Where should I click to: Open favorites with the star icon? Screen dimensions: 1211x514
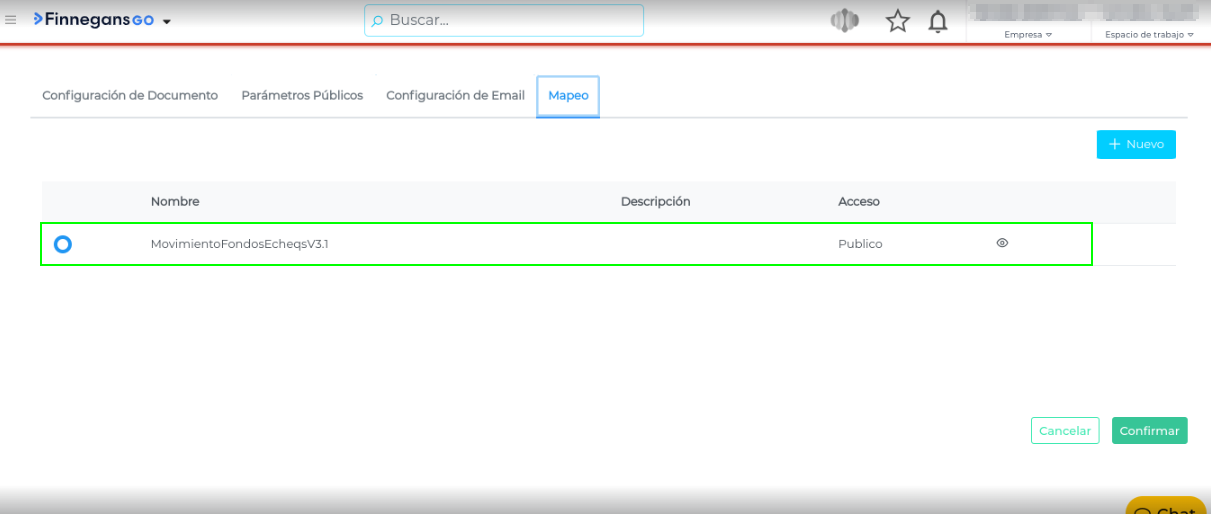click(x=897, y=21)
